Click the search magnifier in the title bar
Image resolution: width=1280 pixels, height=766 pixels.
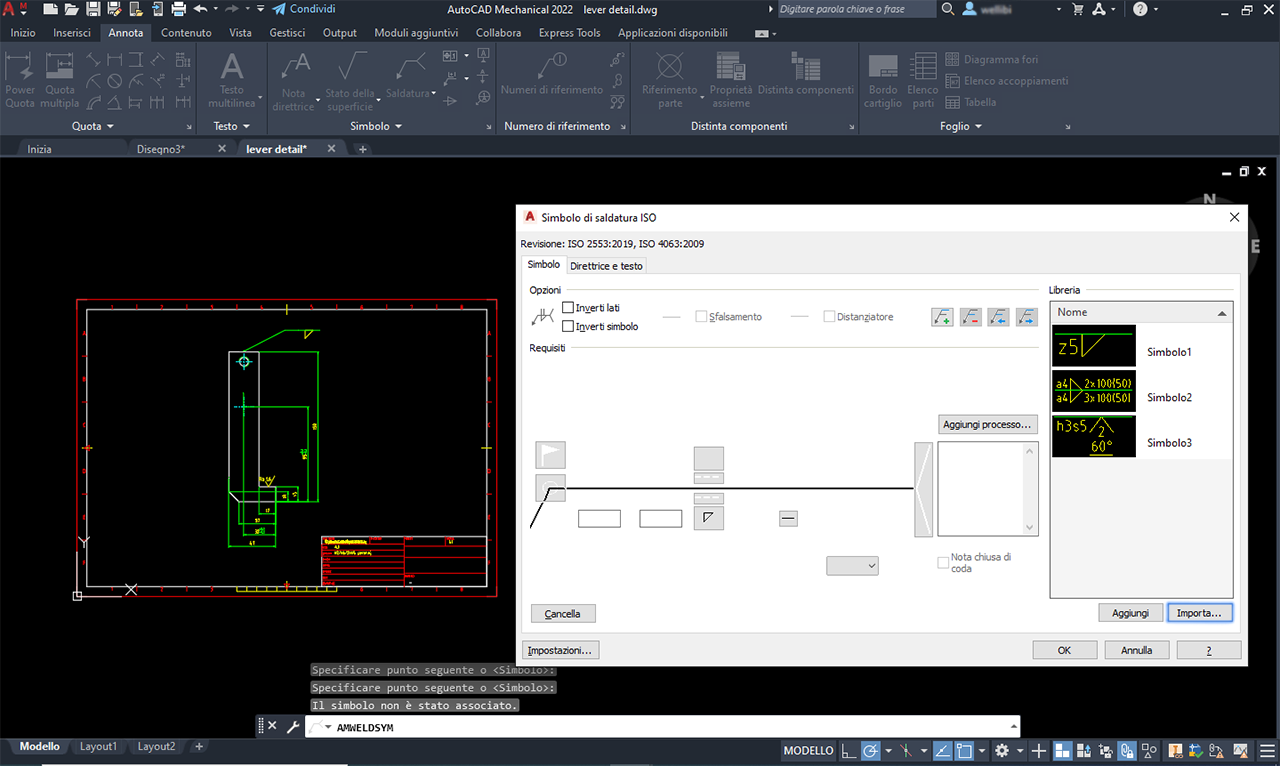(948, 9)
